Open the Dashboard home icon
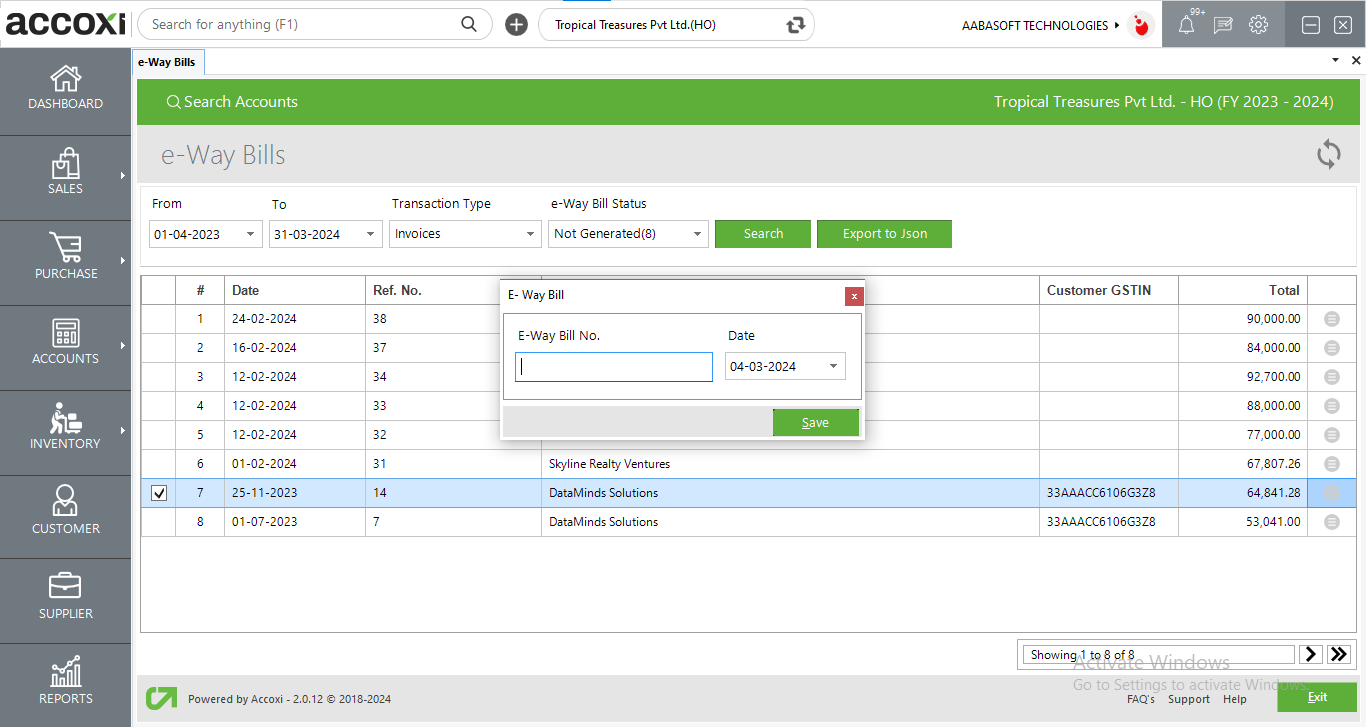The width and height of the screenshot is (1366, 727). point(65,79)
